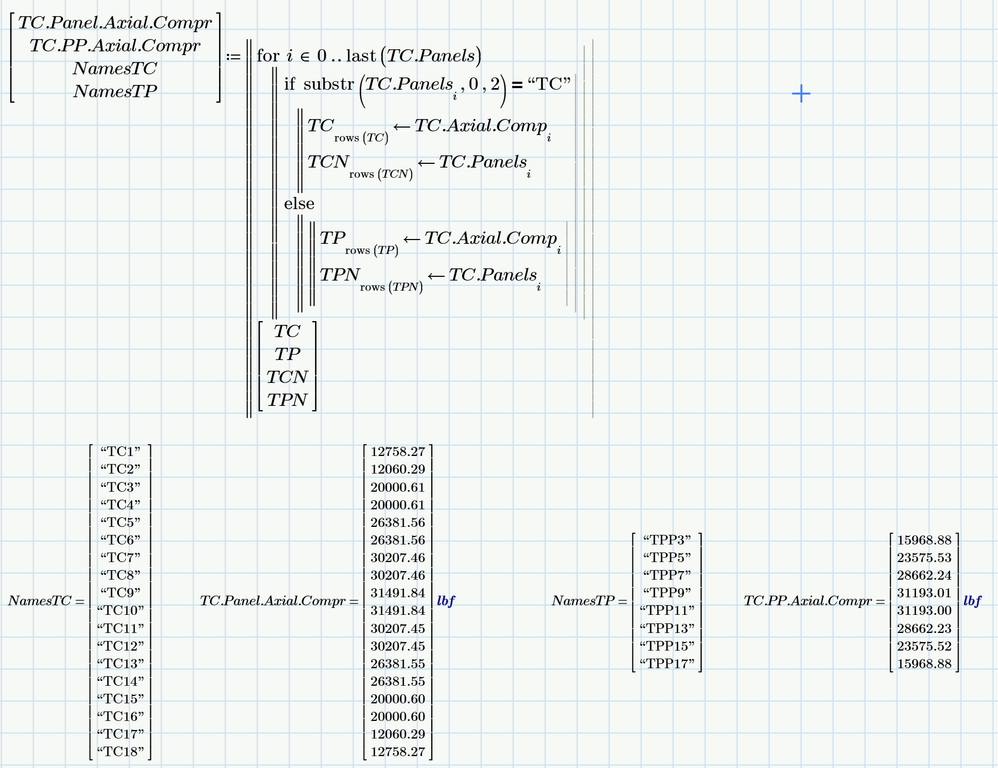The width and height of the screenshot is (998, 768).
Task: Select TC in the return vector
Action: coord(287,332)
